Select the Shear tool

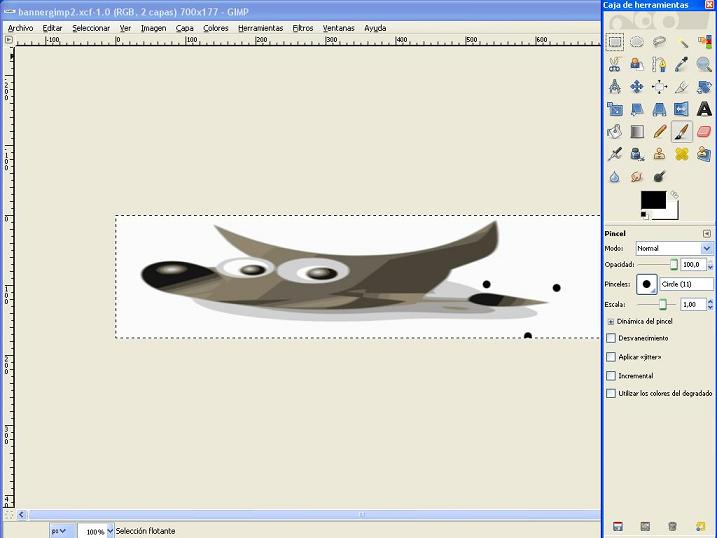(x=637, y=109)
